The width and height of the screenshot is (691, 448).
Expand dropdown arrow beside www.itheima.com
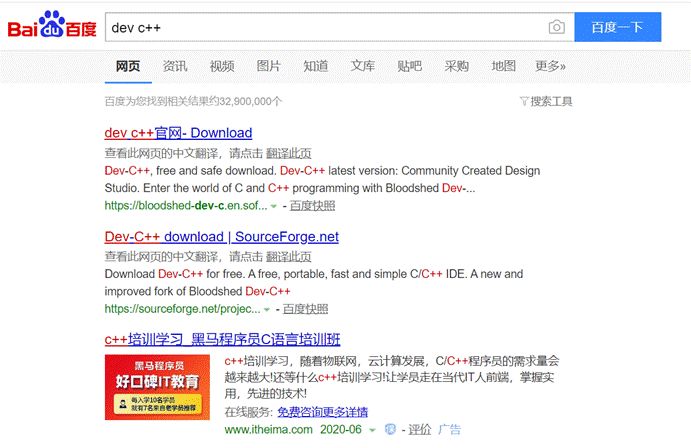coord(371,430)
